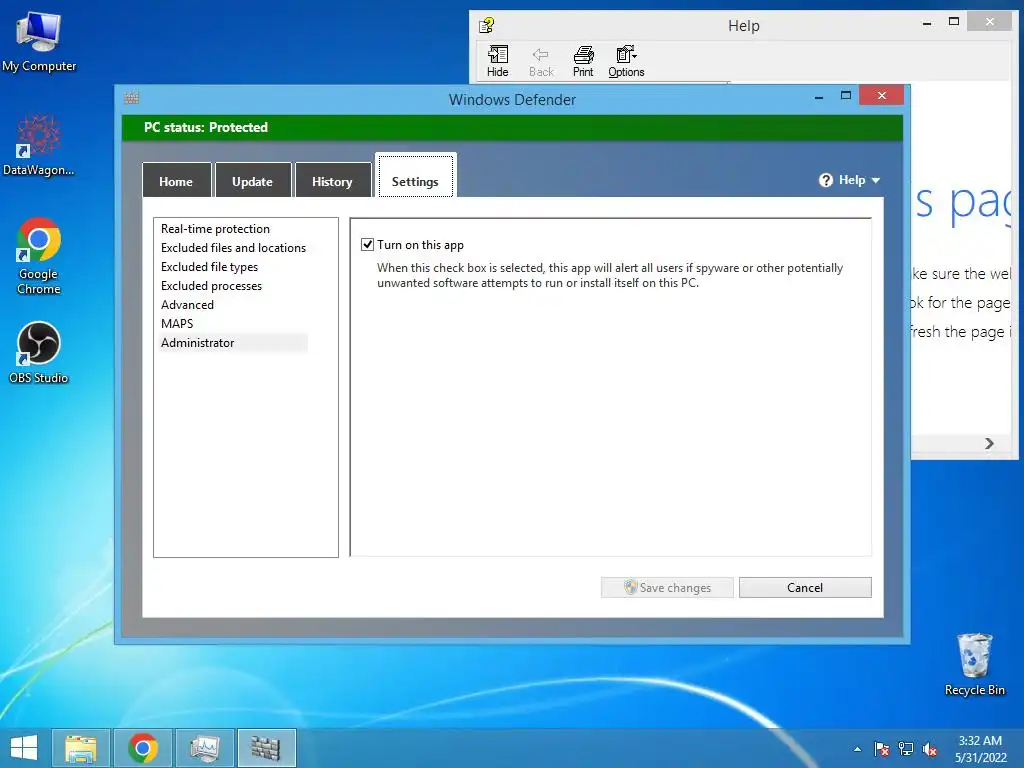Viewport: 1024px width, 768px height.
Task: Close the Windows Defender window
Action: 882,95
